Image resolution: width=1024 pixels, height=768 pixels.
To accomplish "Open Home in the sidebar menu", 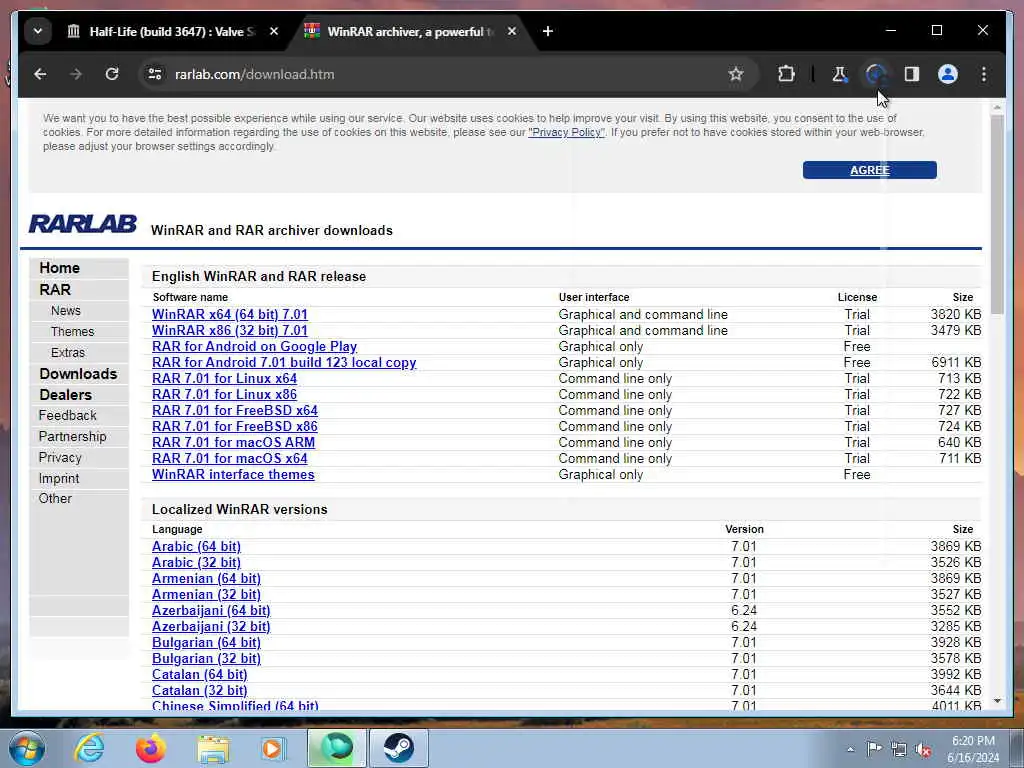I will tap(59, 268).
